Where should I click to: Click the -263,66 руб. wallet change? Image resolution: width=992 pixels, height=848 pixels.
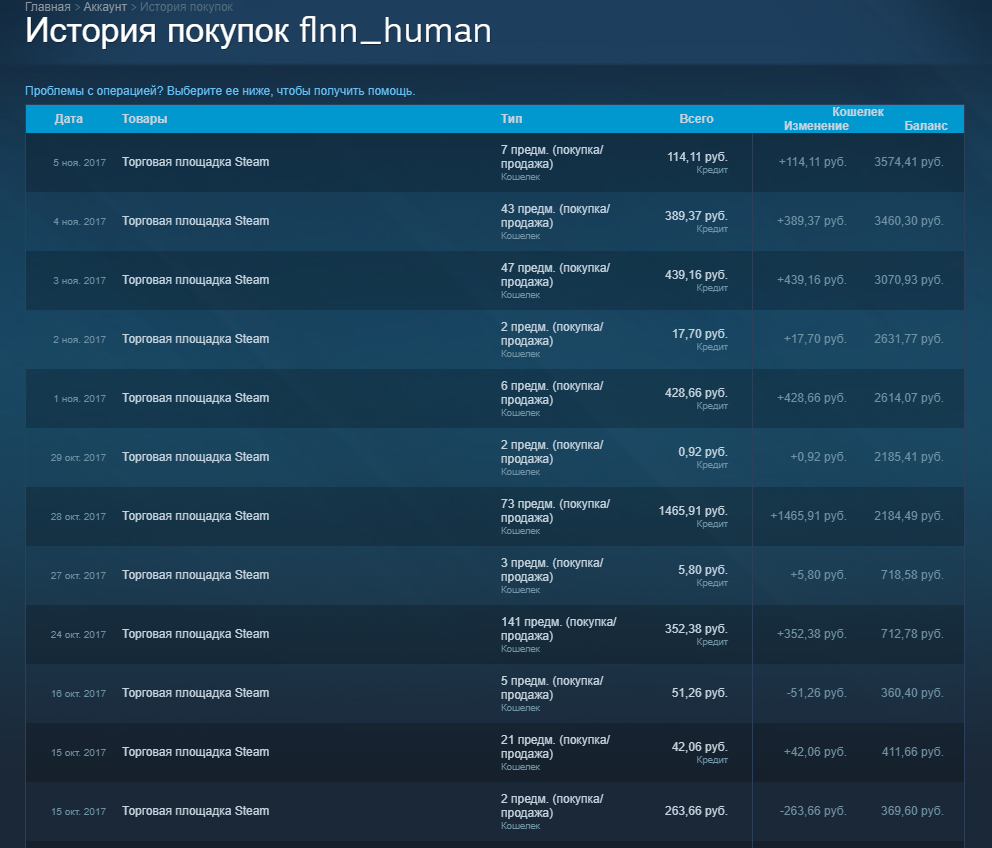[813, 811]
